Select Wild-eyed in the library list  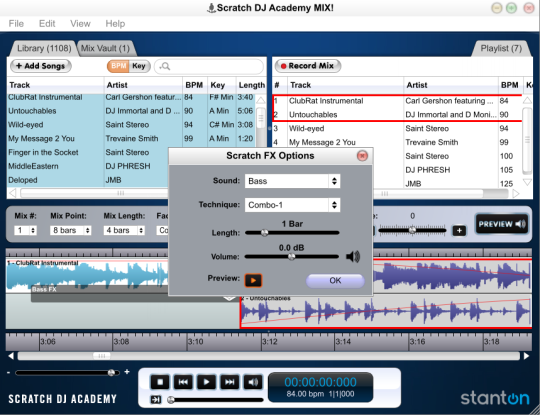coord(131,125)
